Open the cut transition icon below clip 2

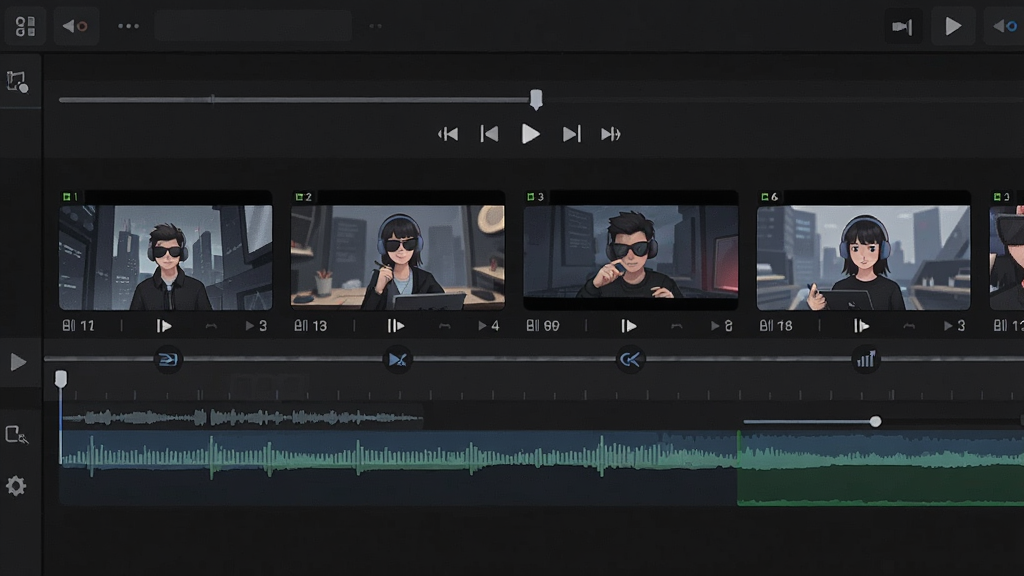pos(397,359)
